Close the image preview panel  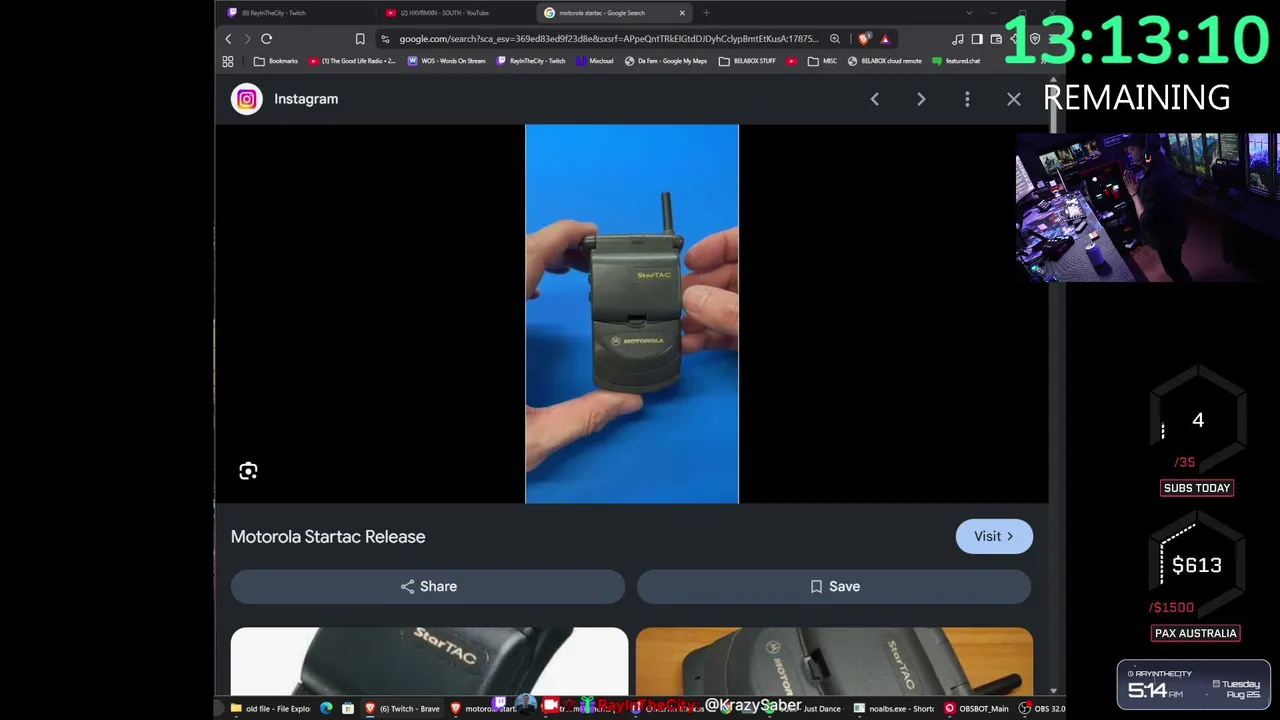[1014, 99]
